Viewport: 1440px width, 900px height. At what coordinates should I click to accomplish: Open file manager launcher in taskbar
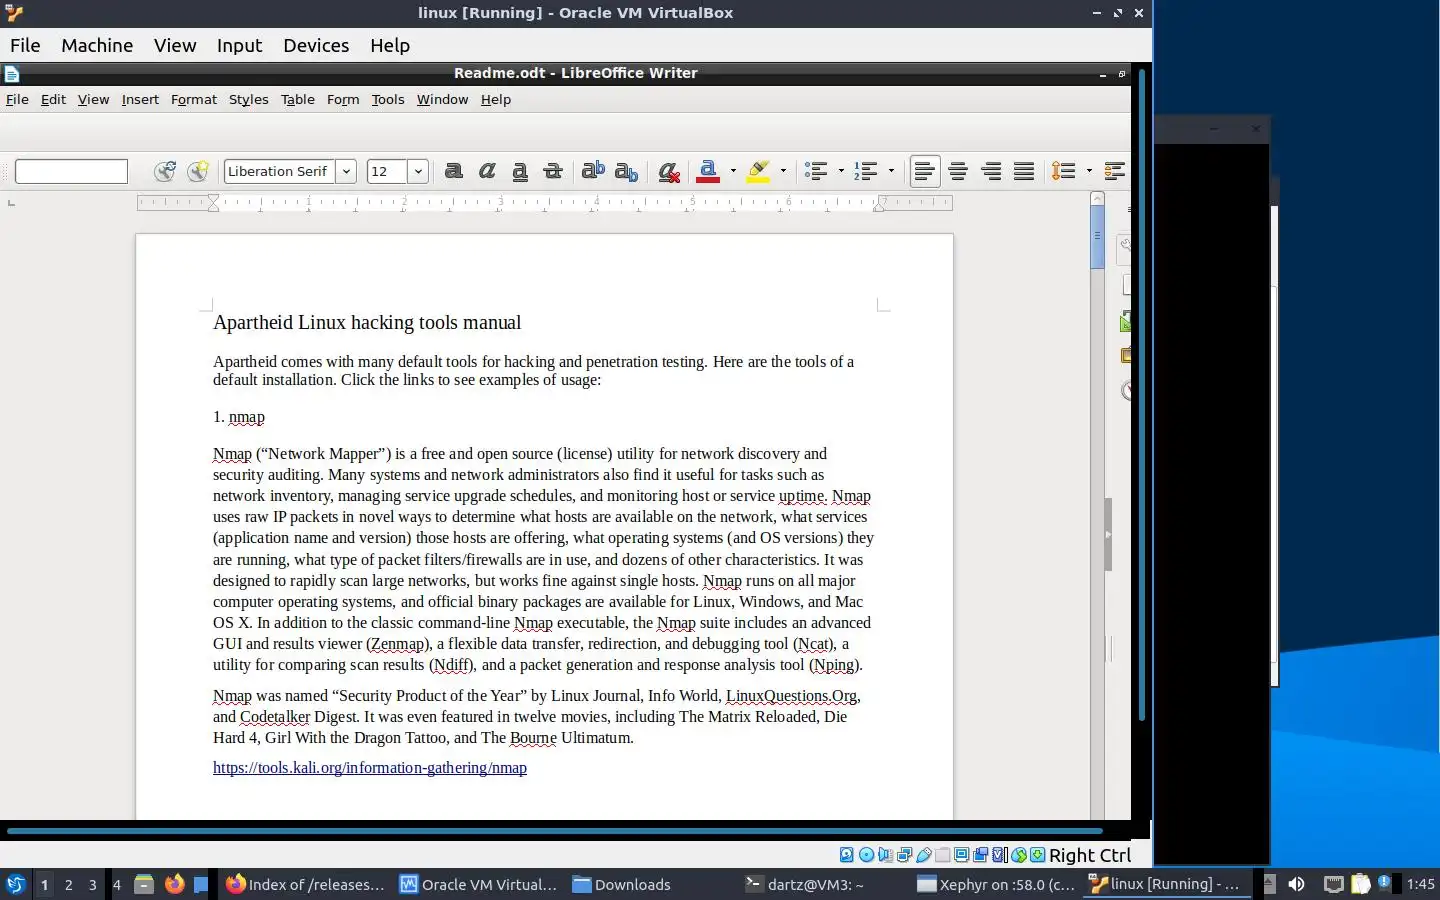coord(144,884)
